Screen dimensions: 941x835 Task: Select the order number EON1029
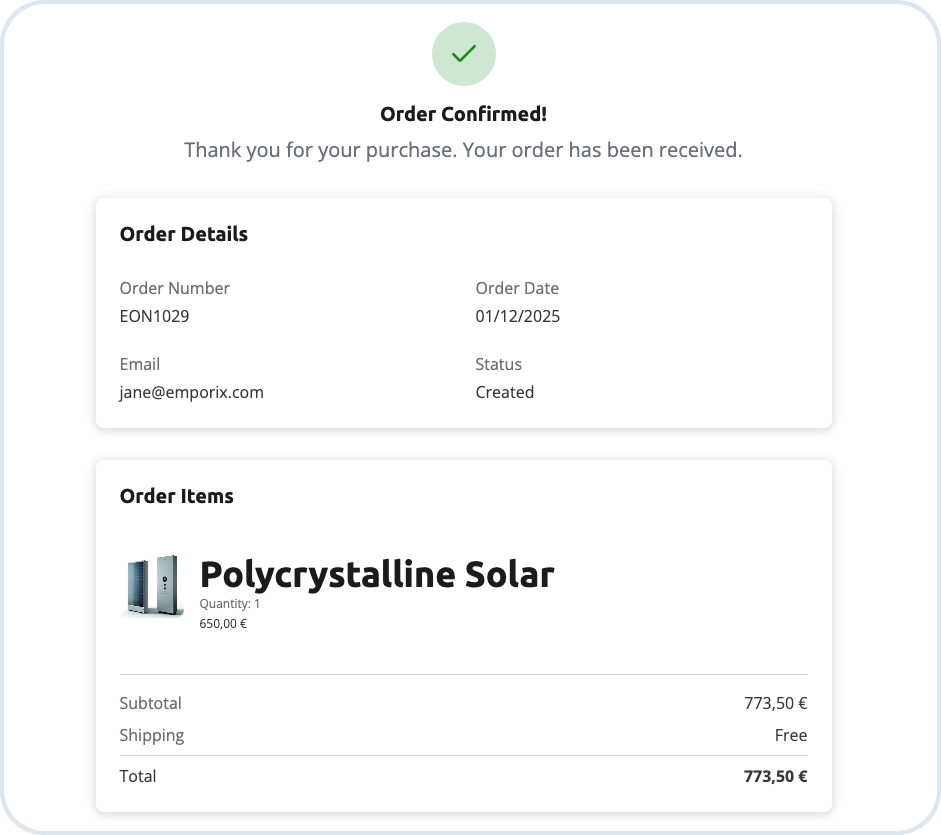coord(154,316)
